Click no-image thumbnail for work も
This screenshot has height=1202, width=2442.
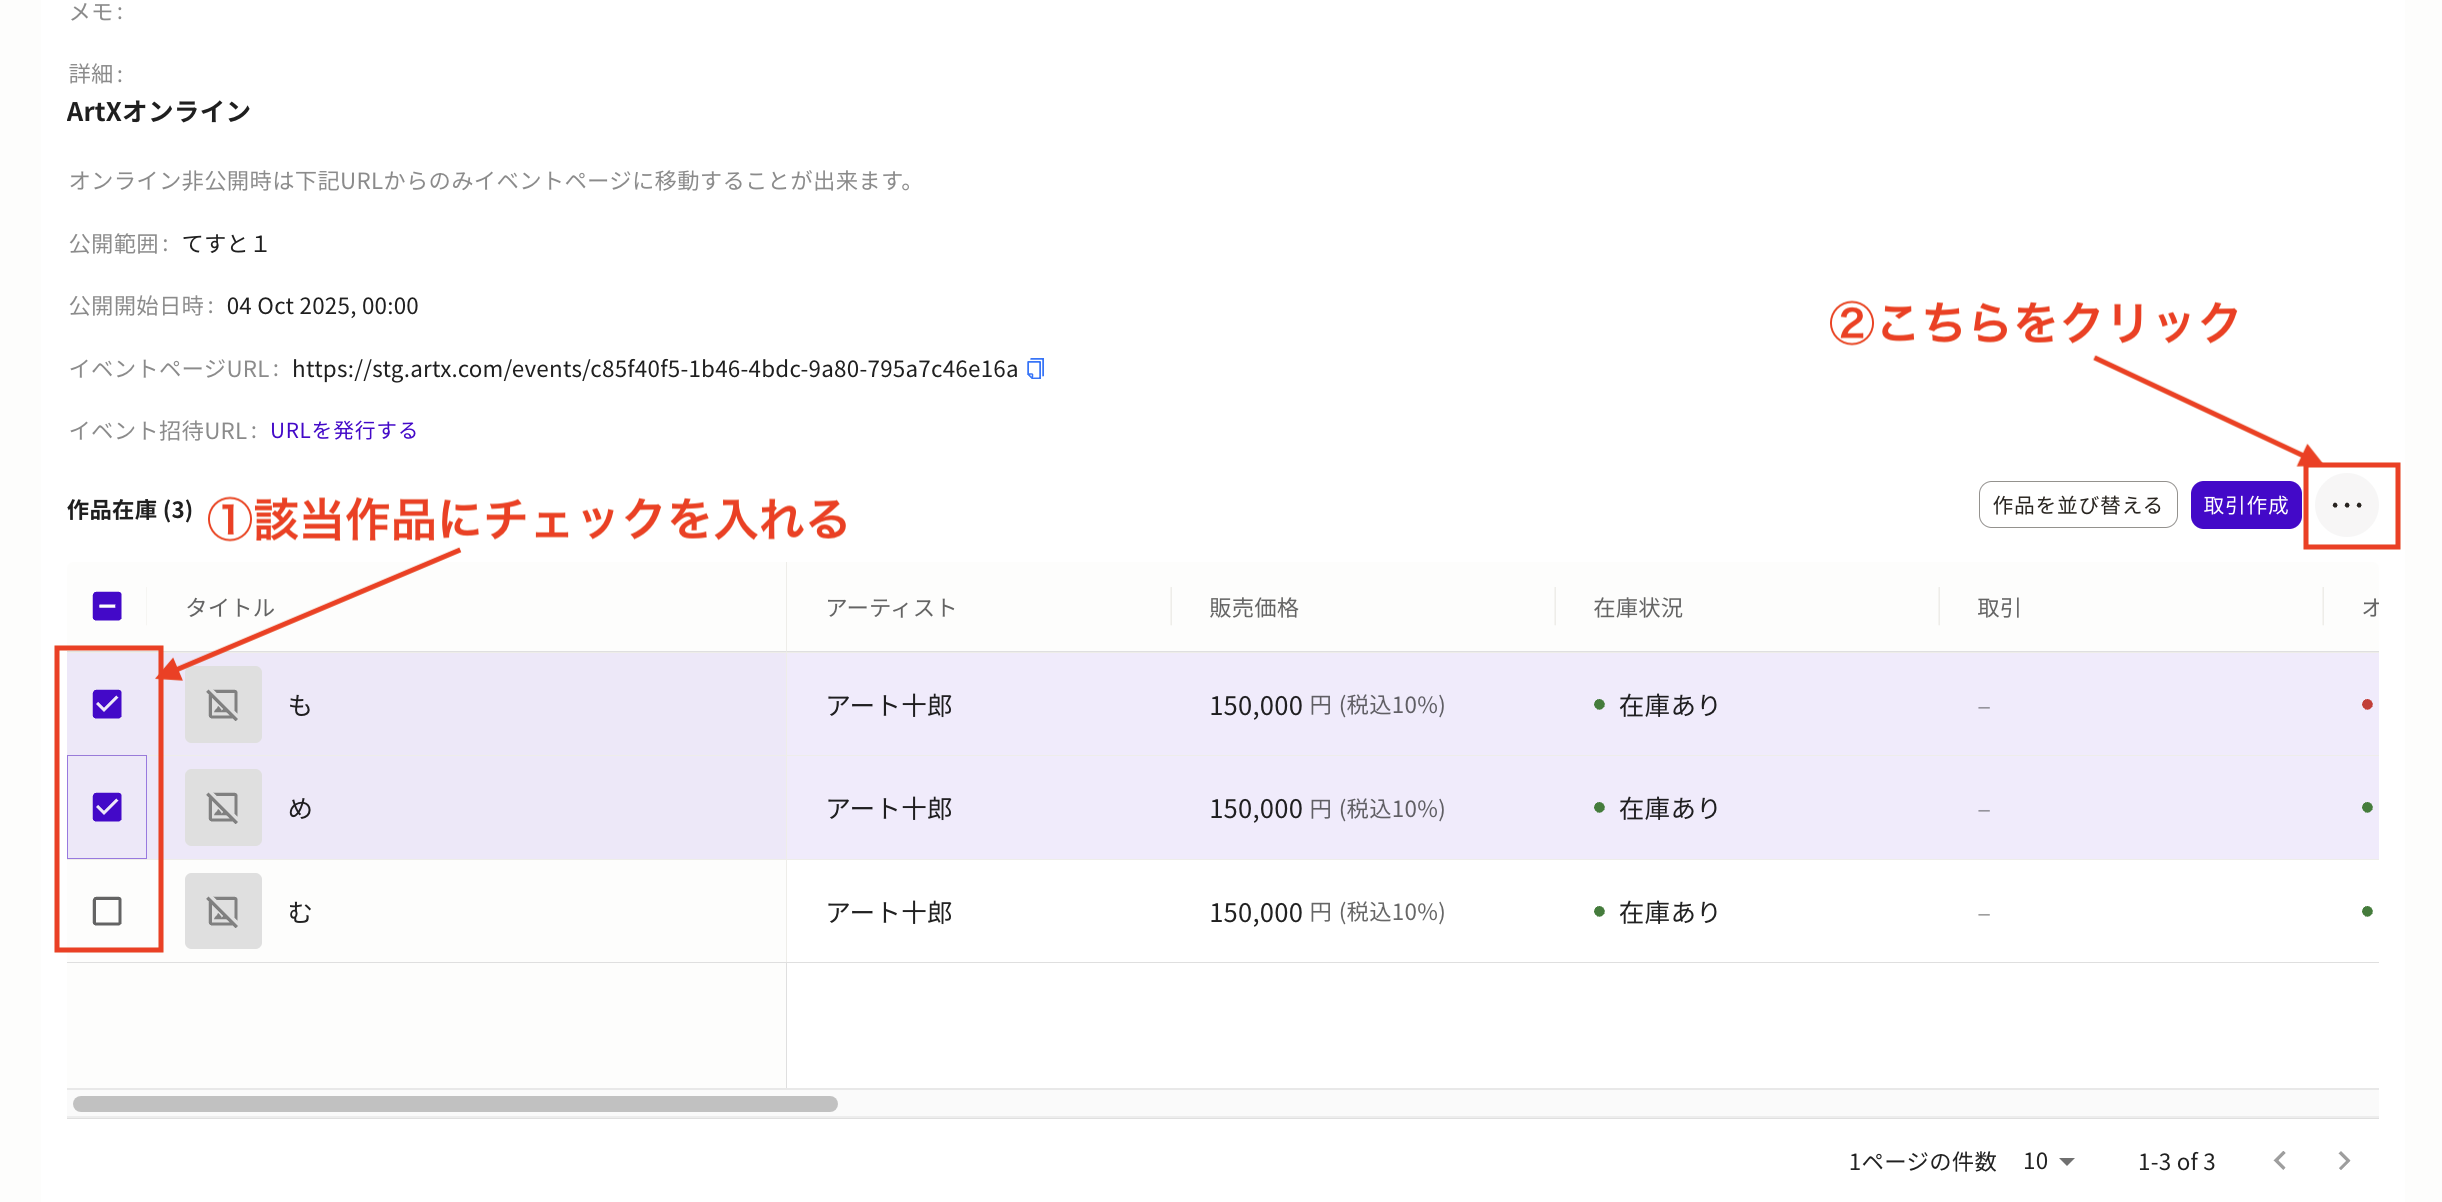223,705
